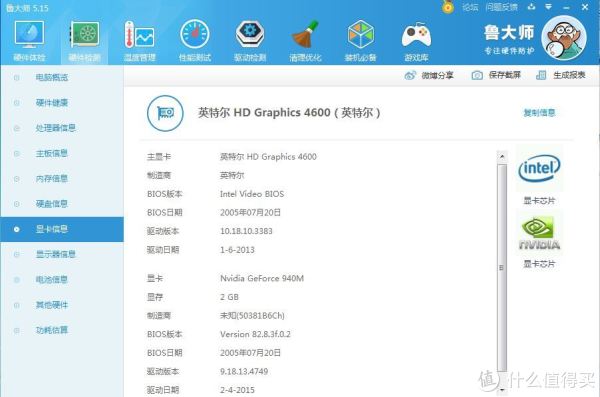Image resolution: width=600 pixels, height=397 pixels.
Task: Switch to 功耗估算 sidebar item
Action: click(52, 330)
